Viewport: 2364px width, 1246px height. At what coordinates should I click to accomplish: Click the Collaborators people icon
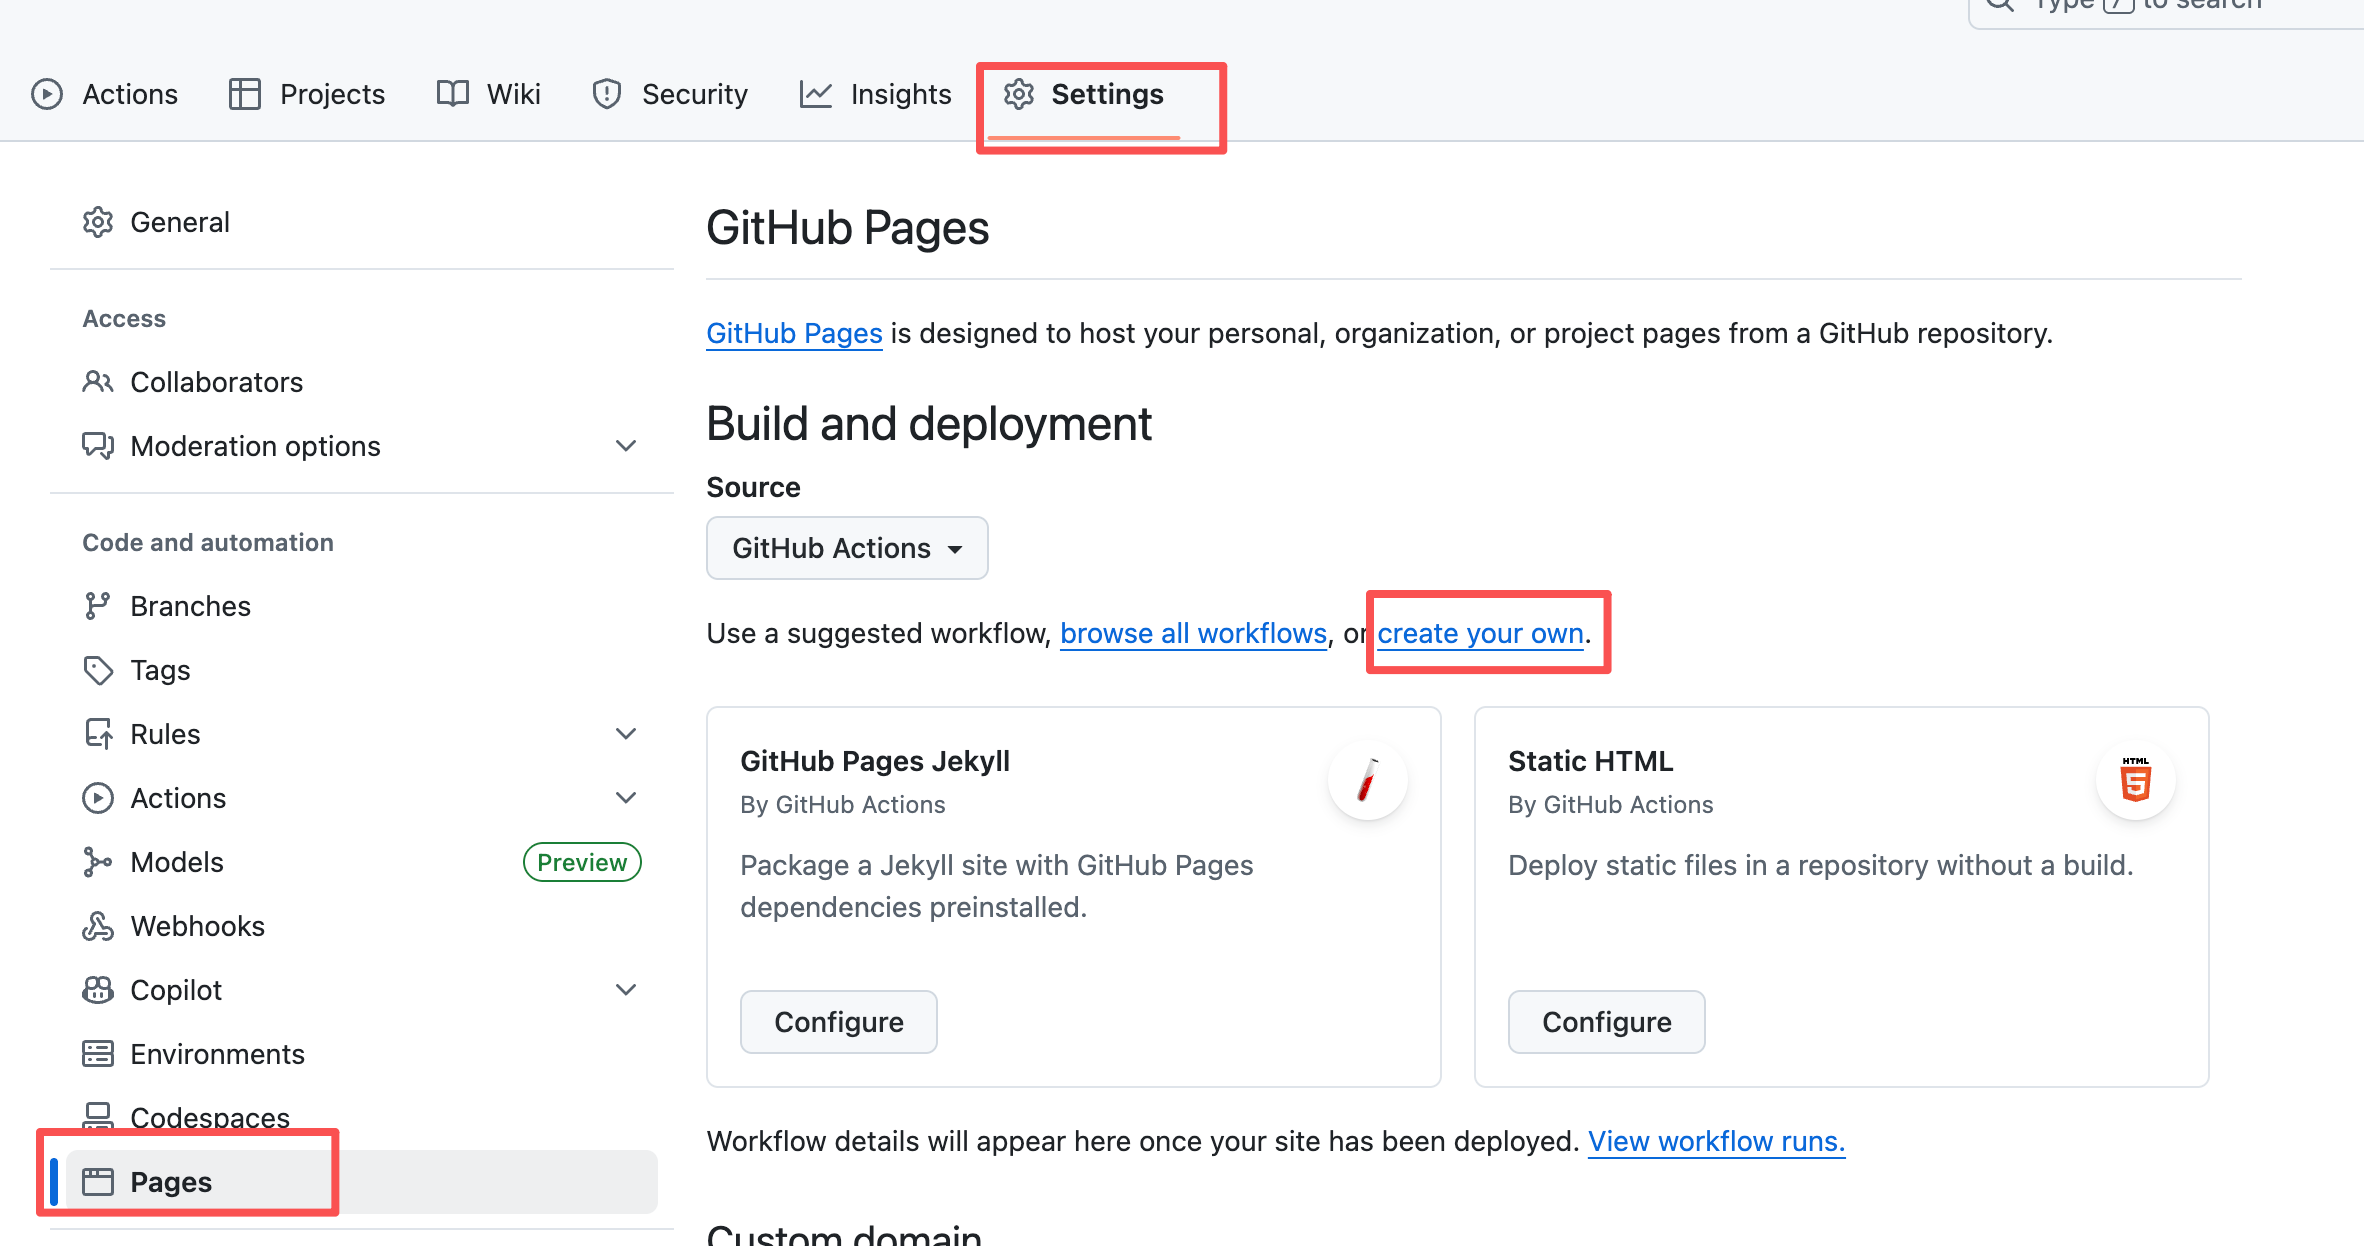pos(97,382)
